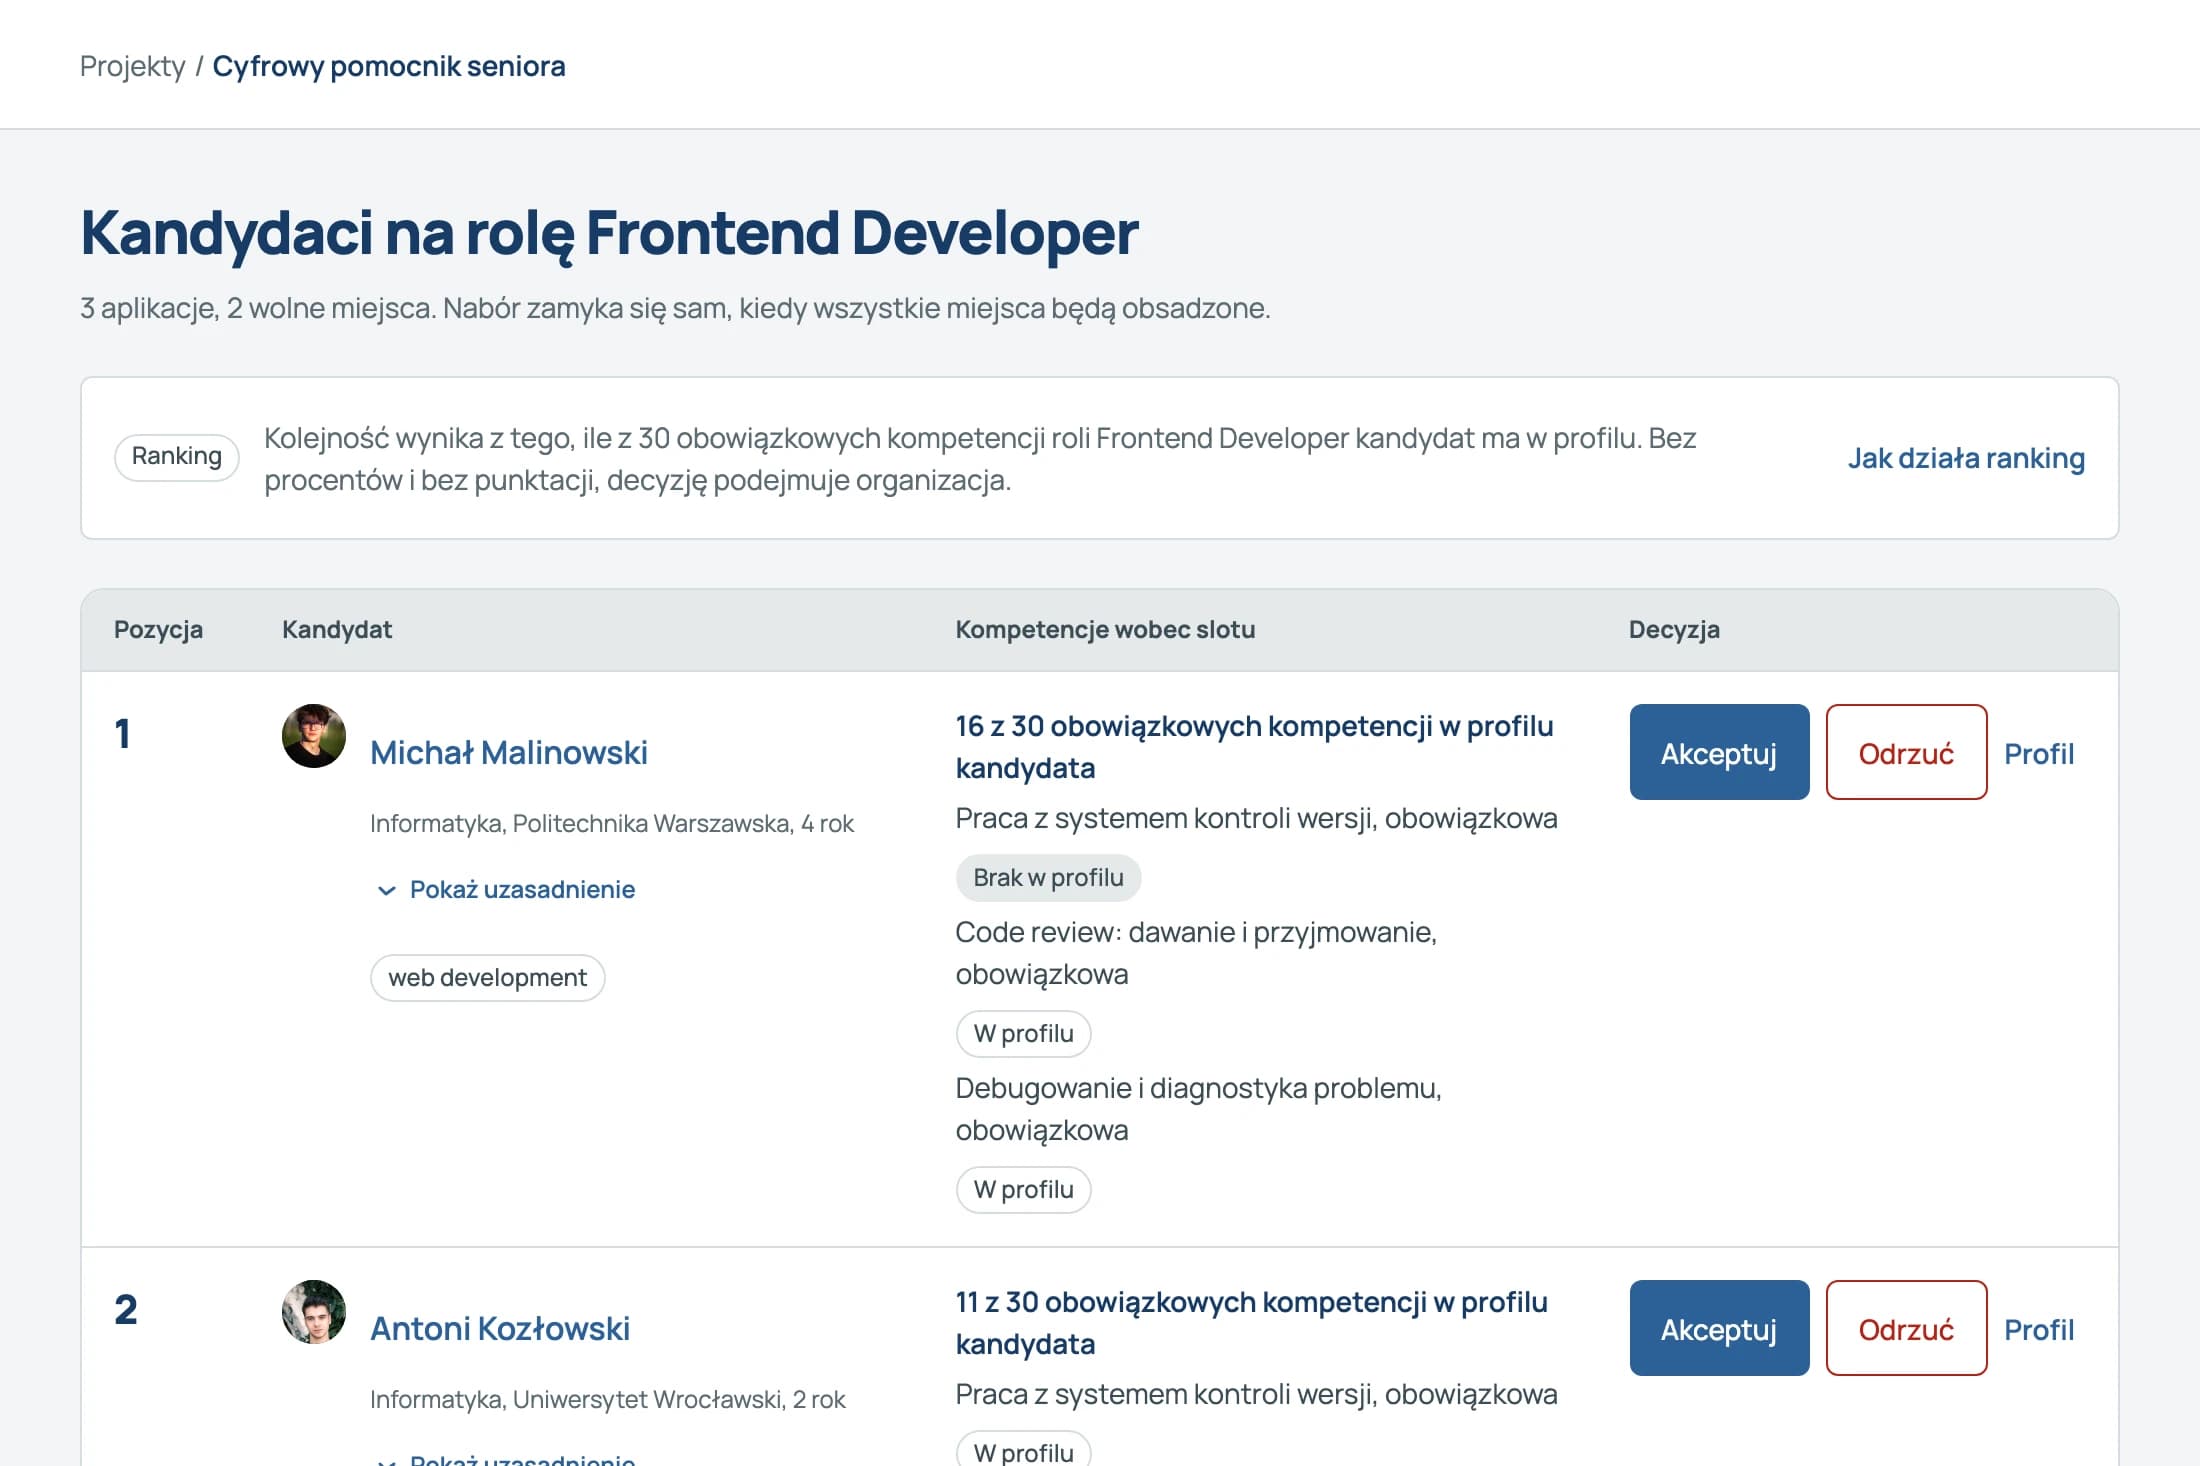Click Informatyka, Uniwersytet Wrocławski, 2 rok text

pyautogui.click(x=607, y=1399)
